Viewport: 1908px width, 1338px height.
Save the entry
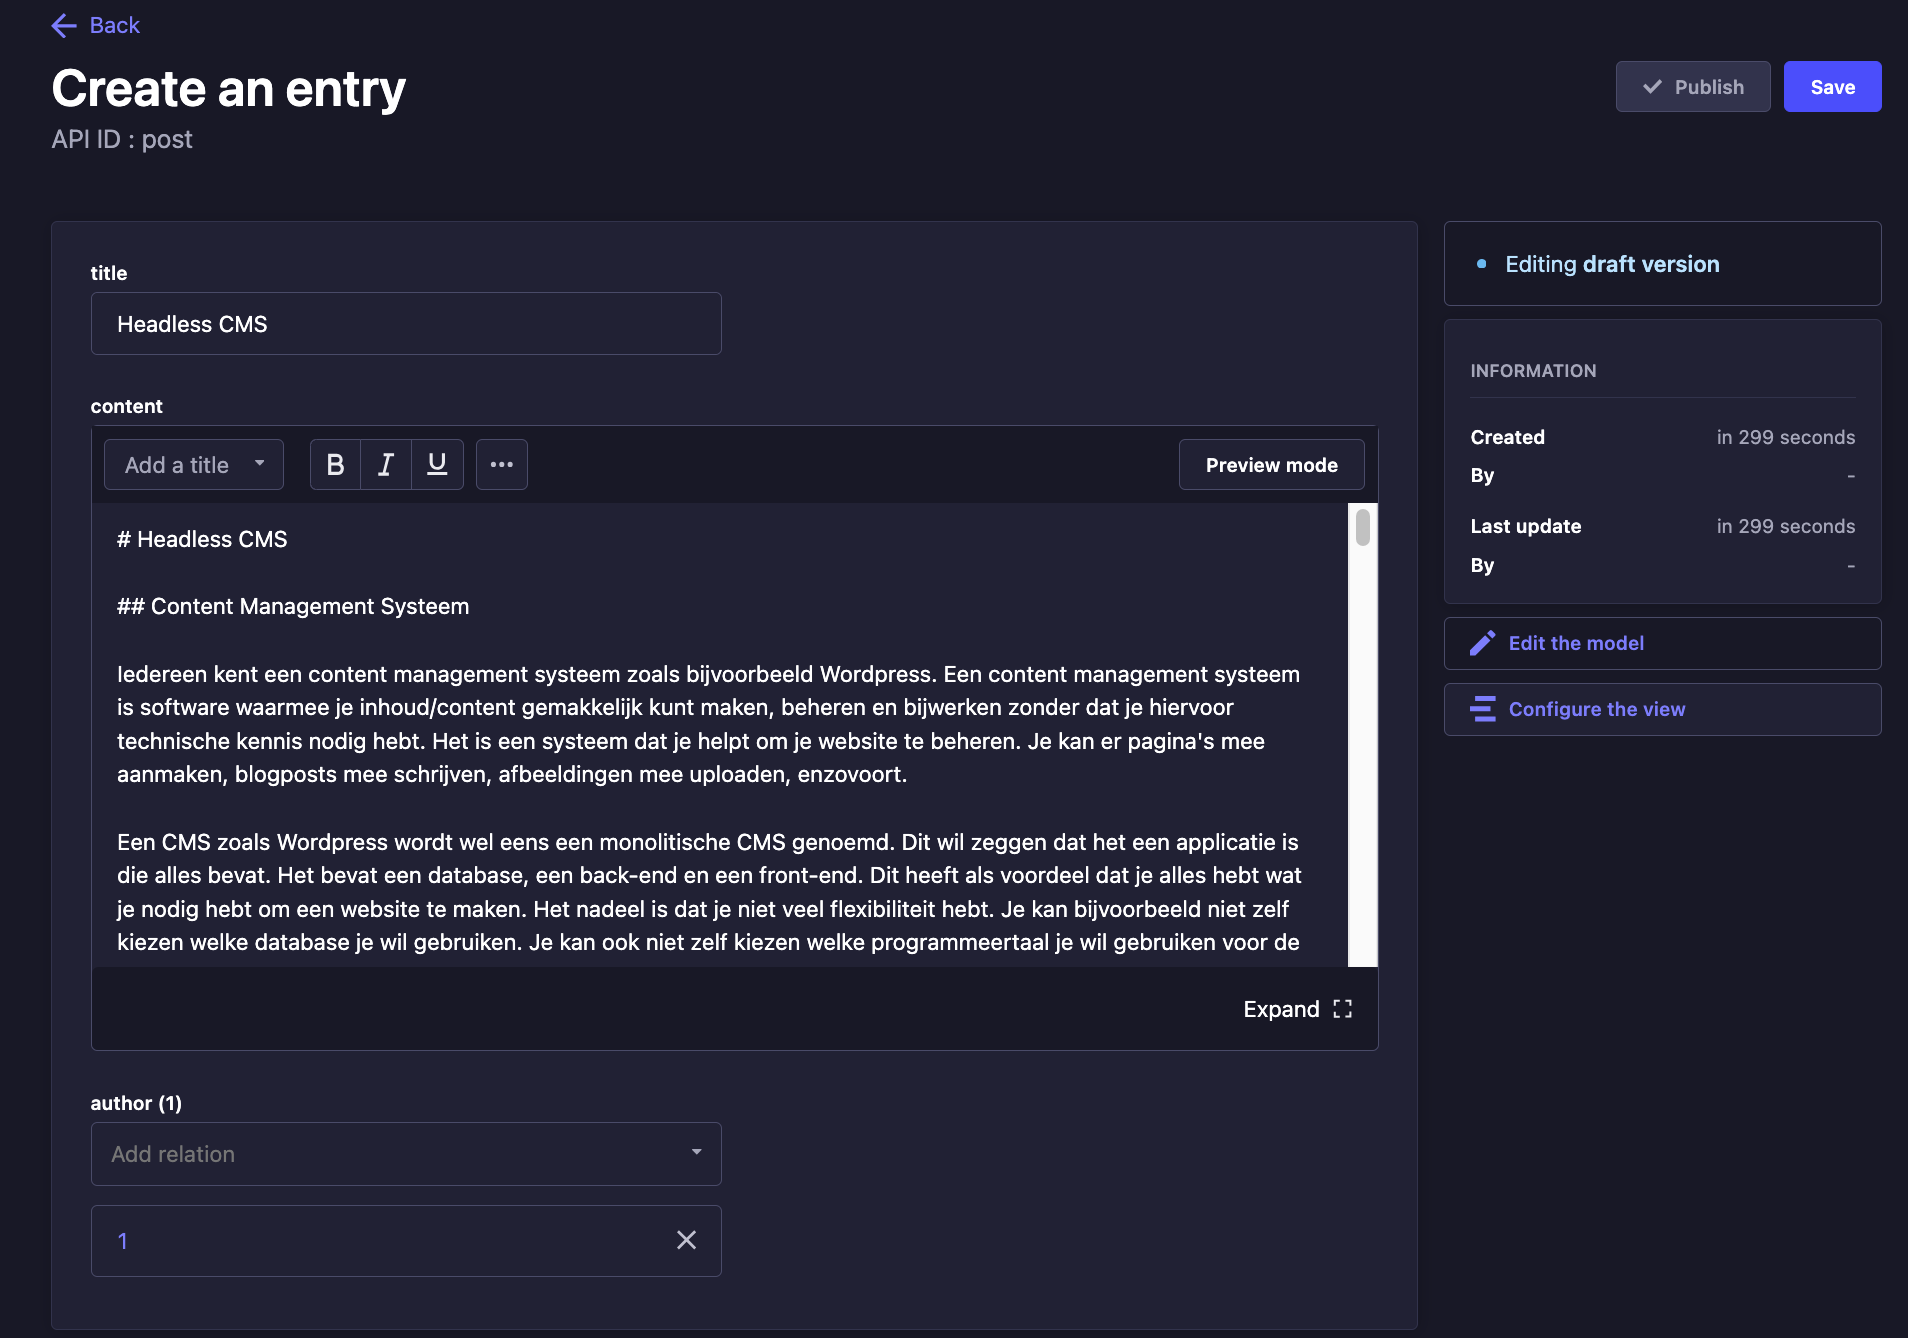point(1832,87)
